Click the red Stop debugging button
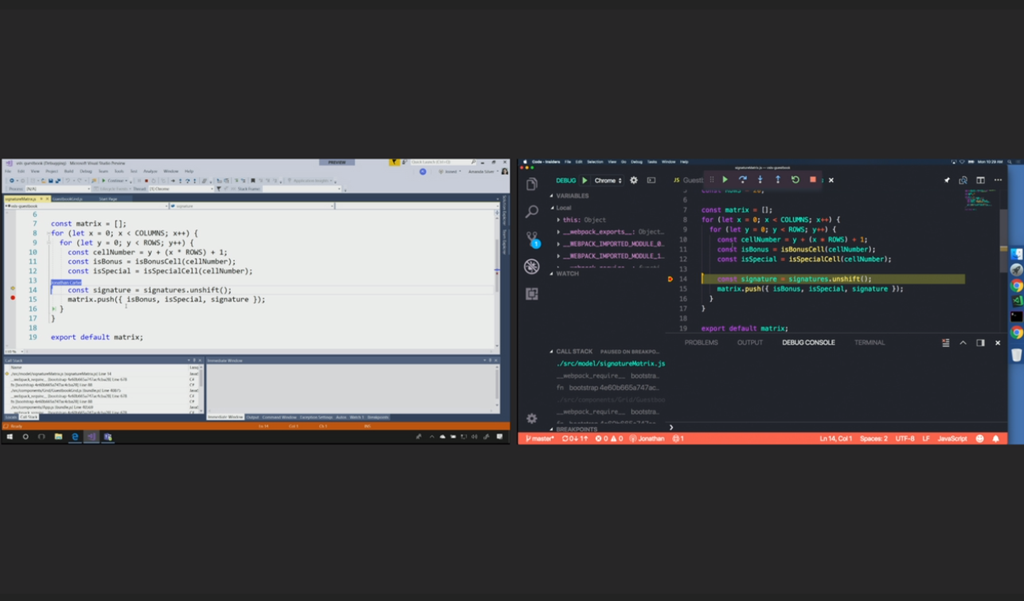Image resolution: width=1024 pixels, height=601 pixels. coord(813,180)
